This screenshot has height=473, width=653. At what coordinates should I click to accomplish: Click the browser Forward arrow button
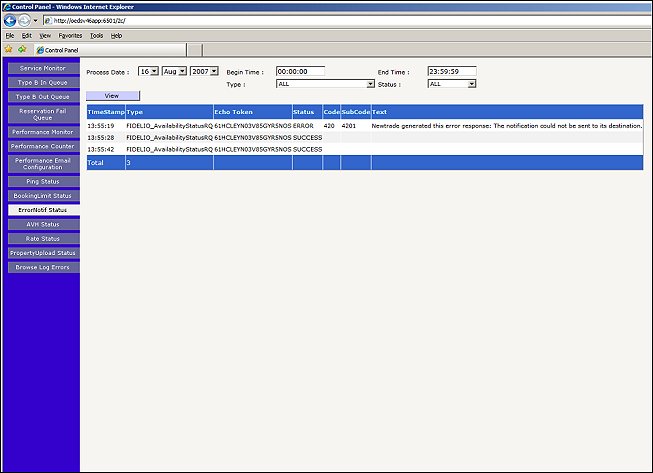pos(25,20)
